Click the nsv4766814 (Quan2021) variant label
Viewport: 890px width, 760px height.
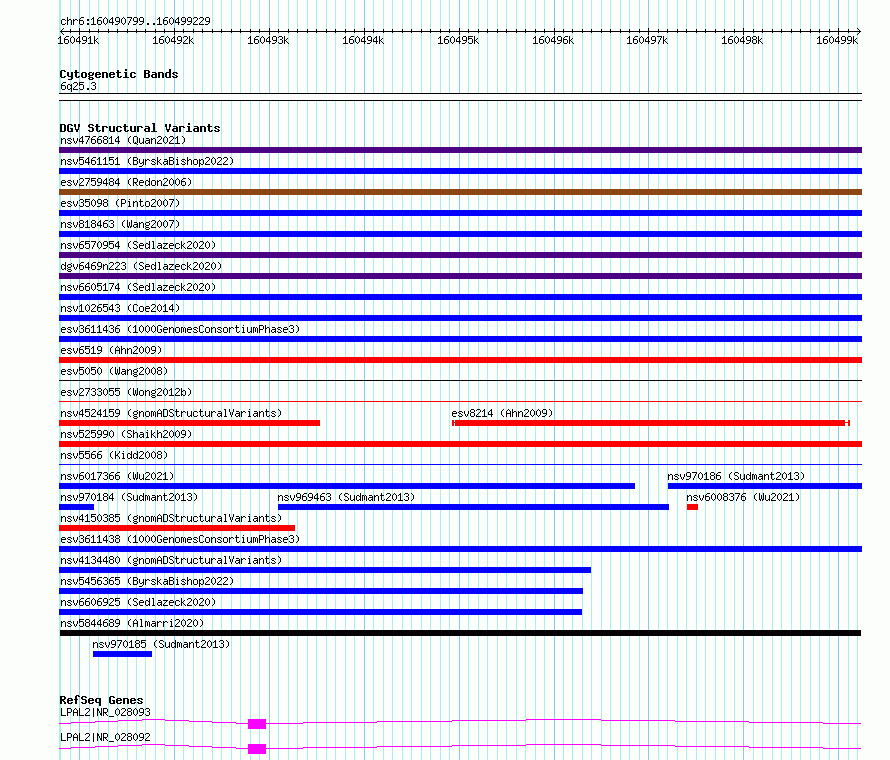(123, 140)
